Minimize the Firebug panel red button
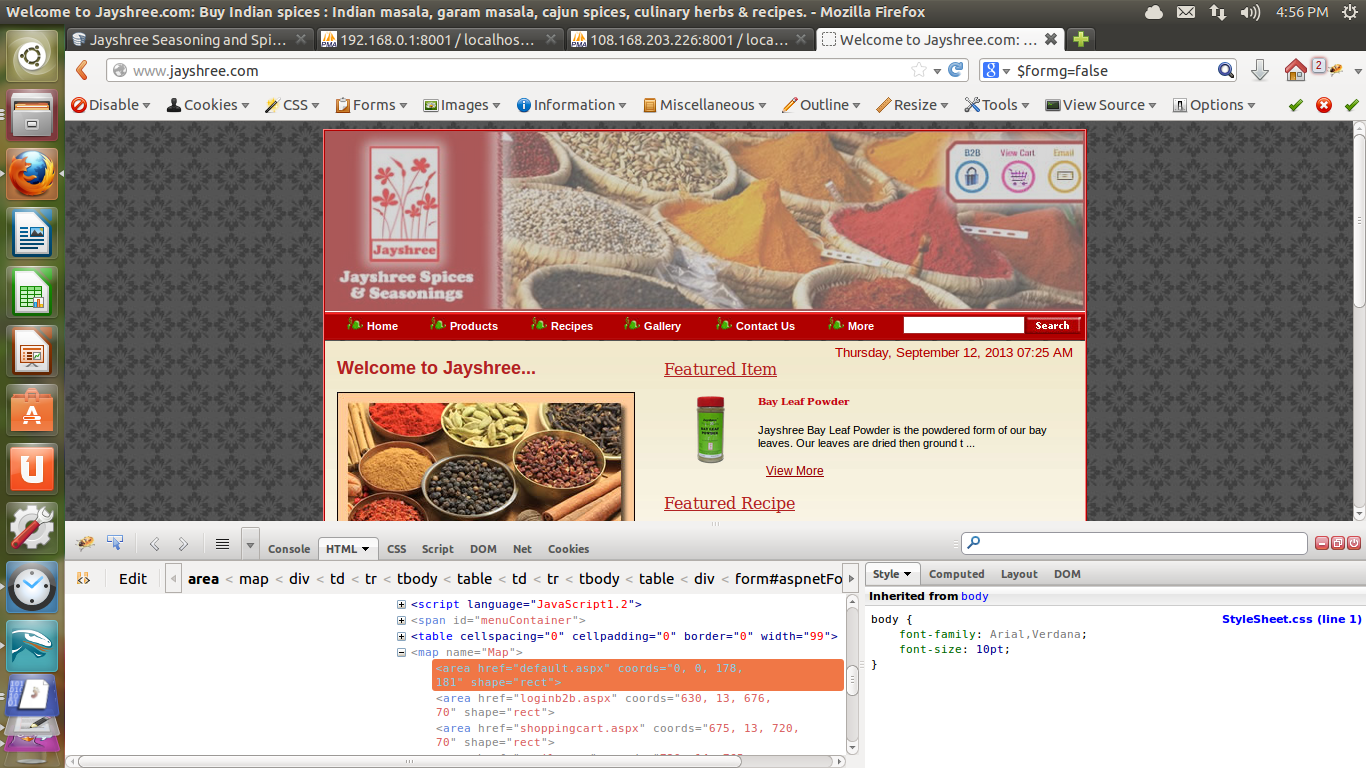This screenshot has height=768, width=1366. point(1322,543)
